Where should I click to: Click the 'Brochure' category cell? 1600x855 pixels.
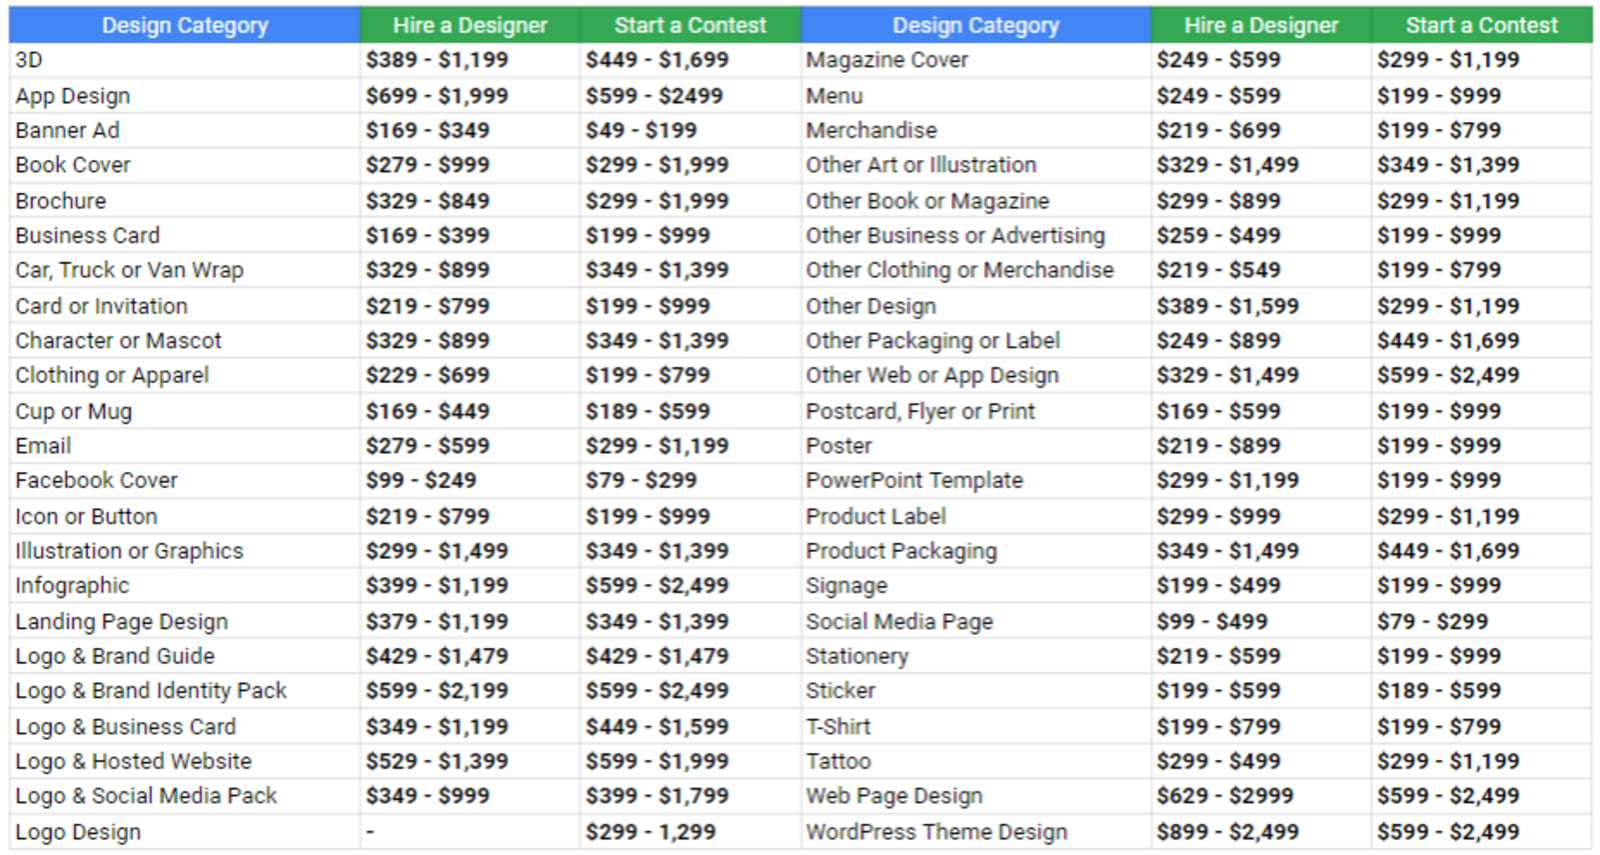click(x=185, y=201)
